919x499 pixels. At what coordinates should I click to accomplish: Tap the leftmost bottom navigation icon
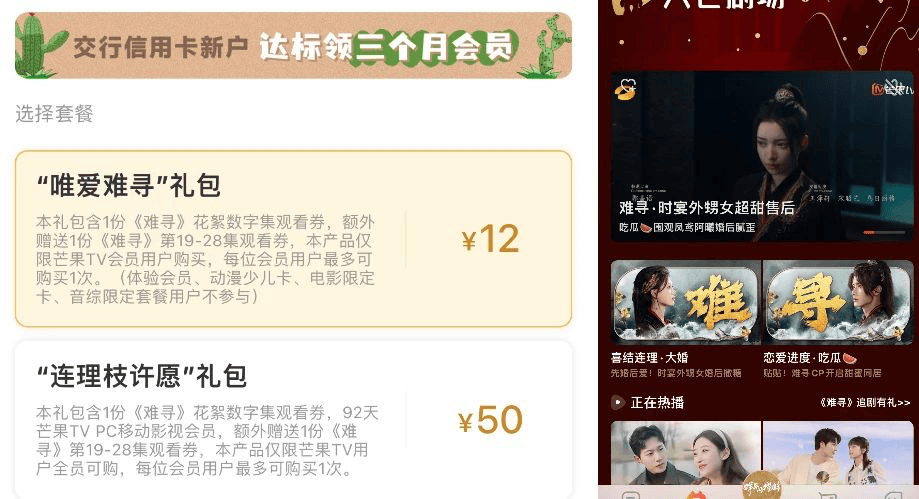tap(629, 496)
